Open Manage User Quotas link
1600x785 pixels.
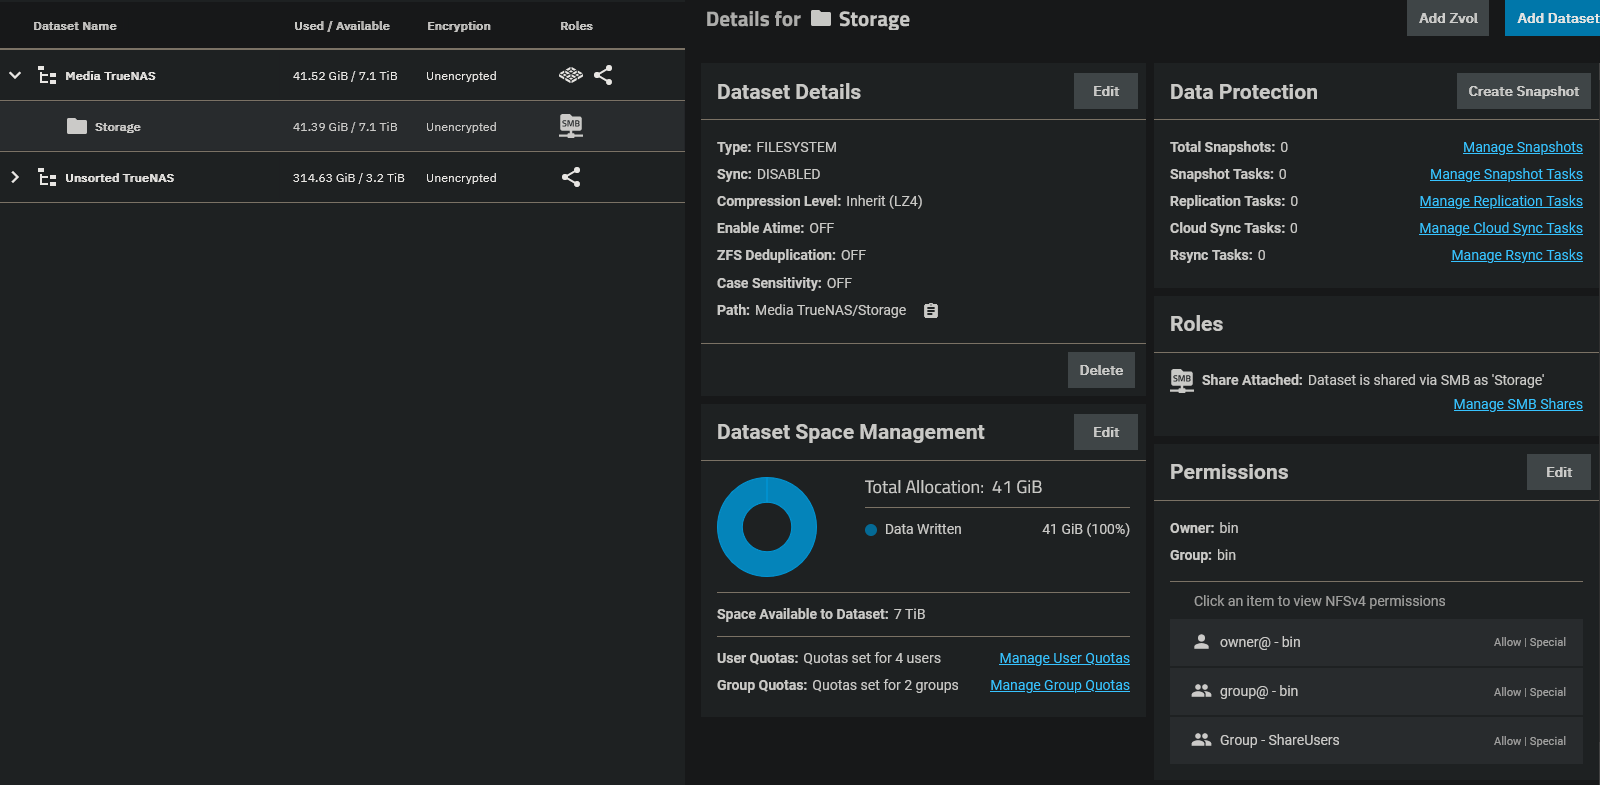(1064, 658)
